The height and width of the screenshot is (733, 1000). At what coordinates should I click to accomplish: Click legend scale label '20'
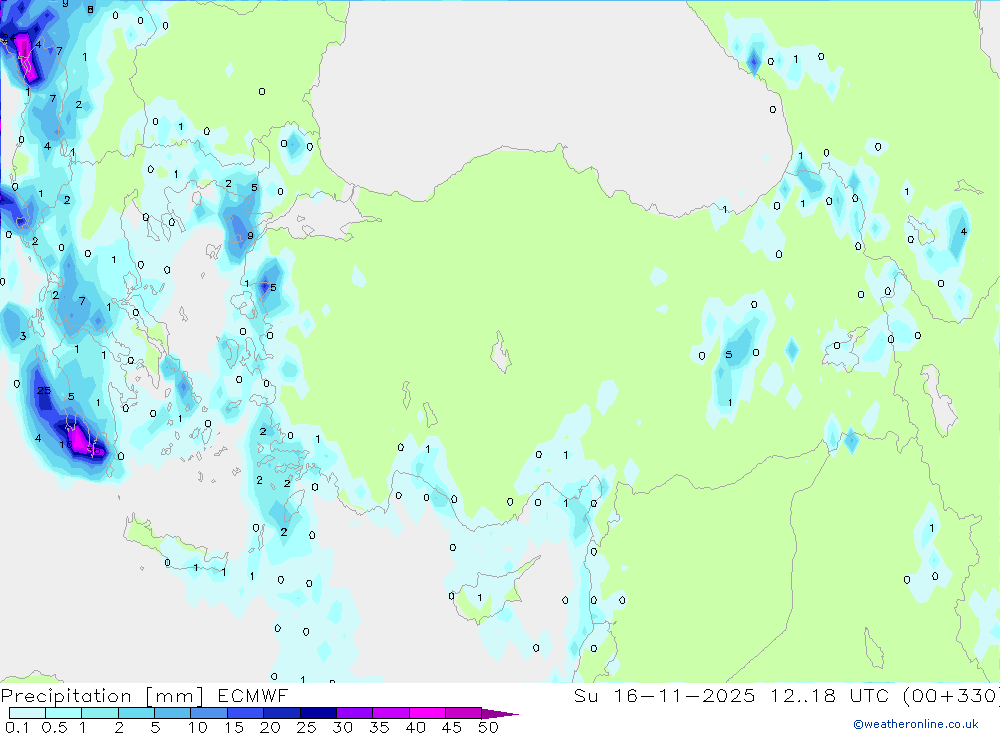270,727
